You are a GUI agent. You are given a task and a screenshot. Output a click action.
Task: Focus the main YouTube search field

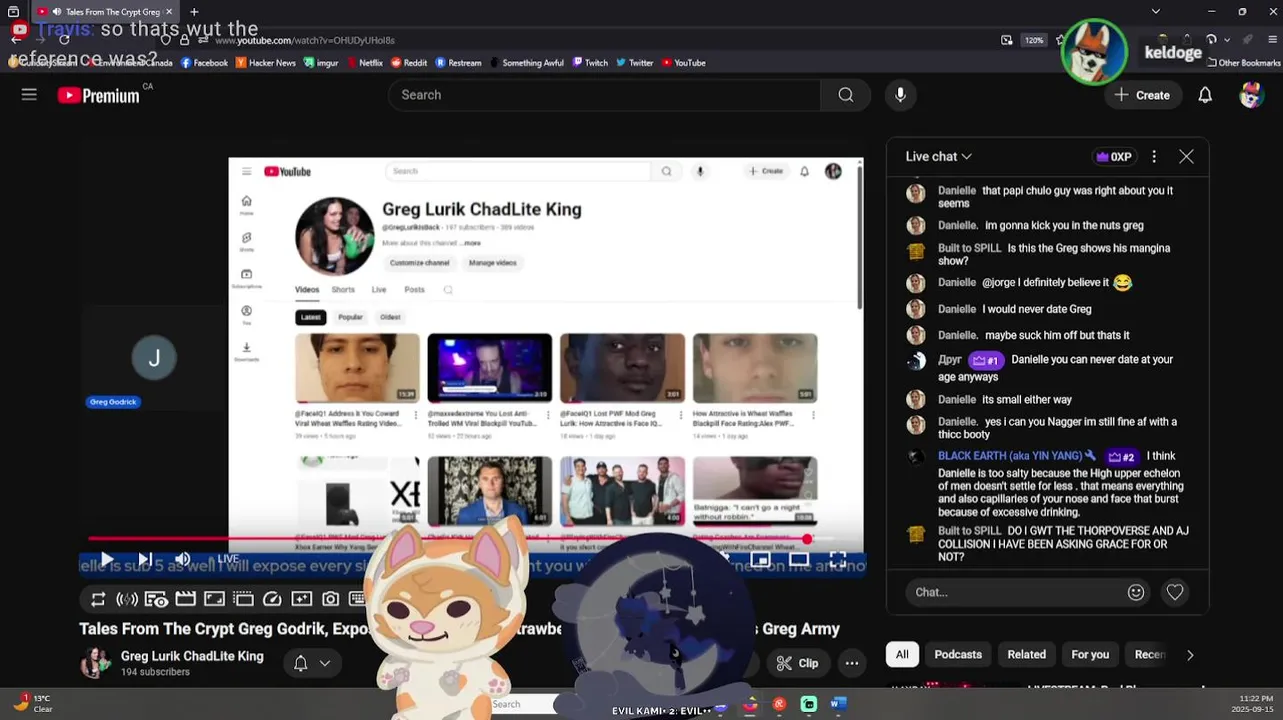(x=604, y=95)
